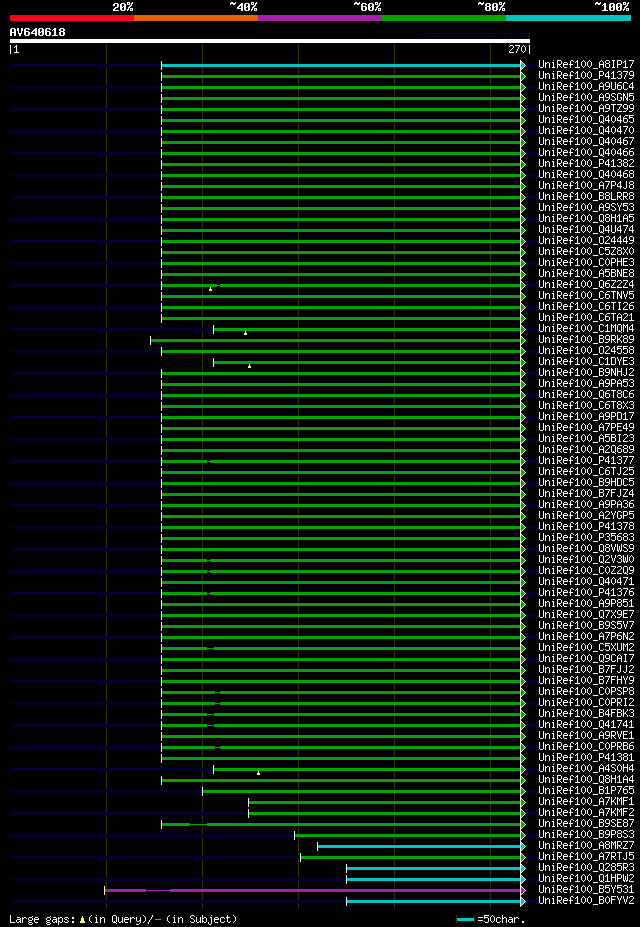Select the UniRef100_A2YGP5 label
640x927 pixels.
(x=586, y=517)
